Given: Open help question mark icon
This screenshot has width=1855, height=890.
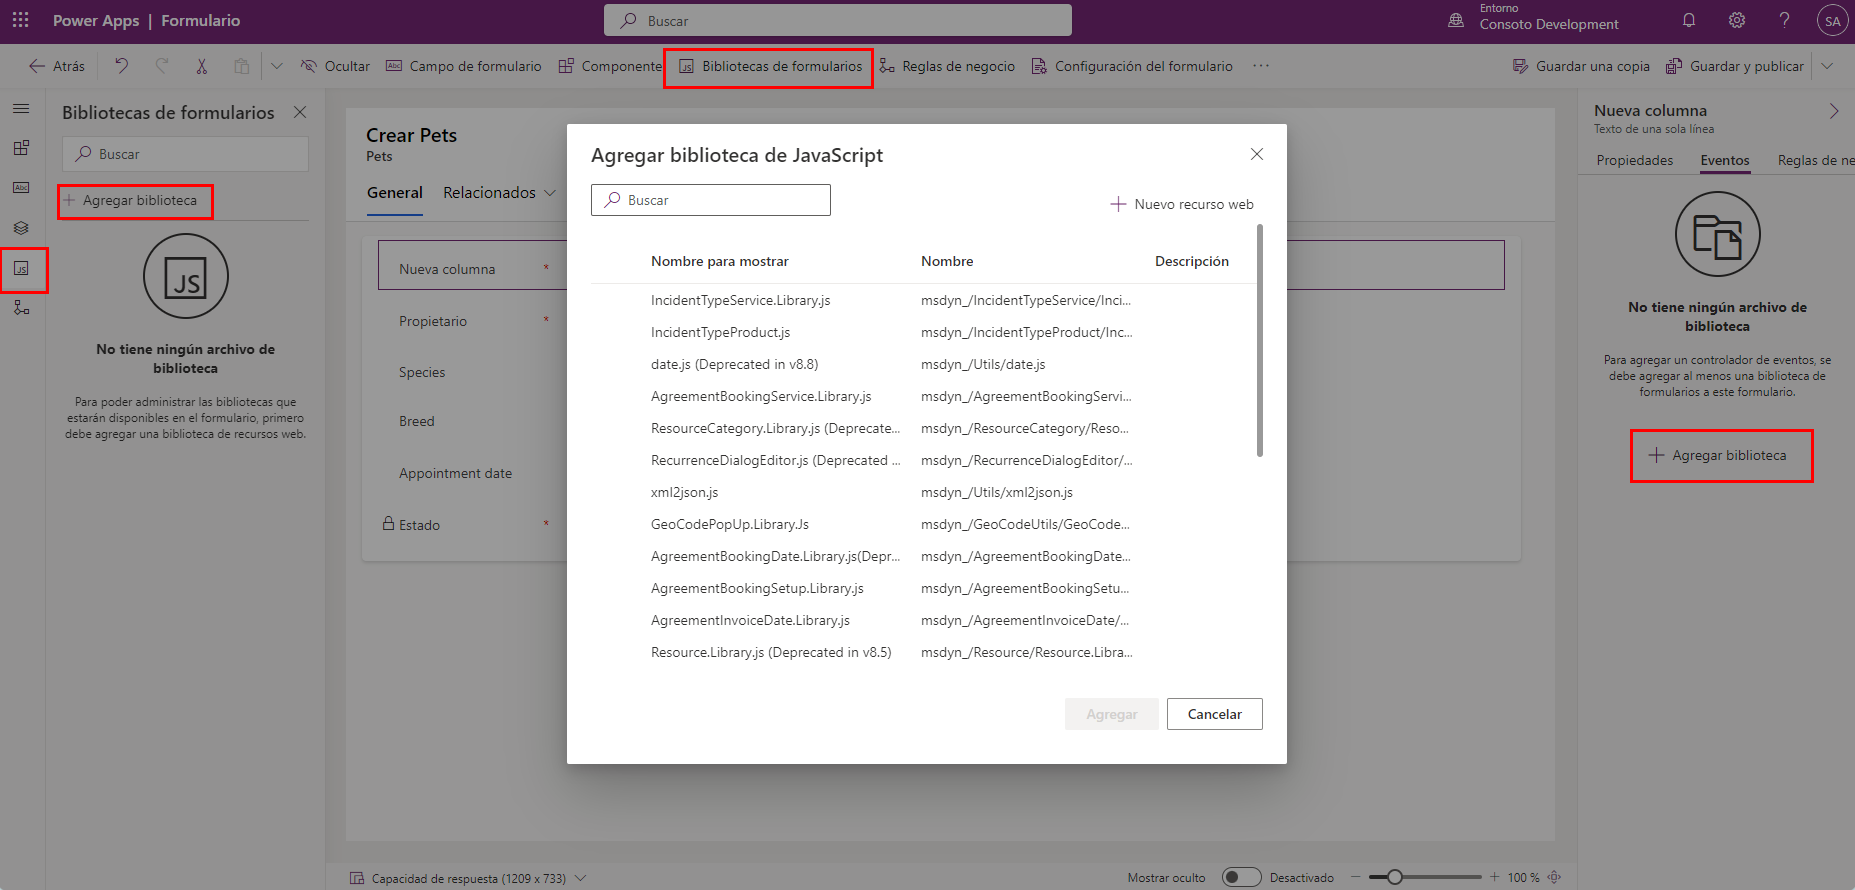Looking at the screenshot, I should [1784, 20].
